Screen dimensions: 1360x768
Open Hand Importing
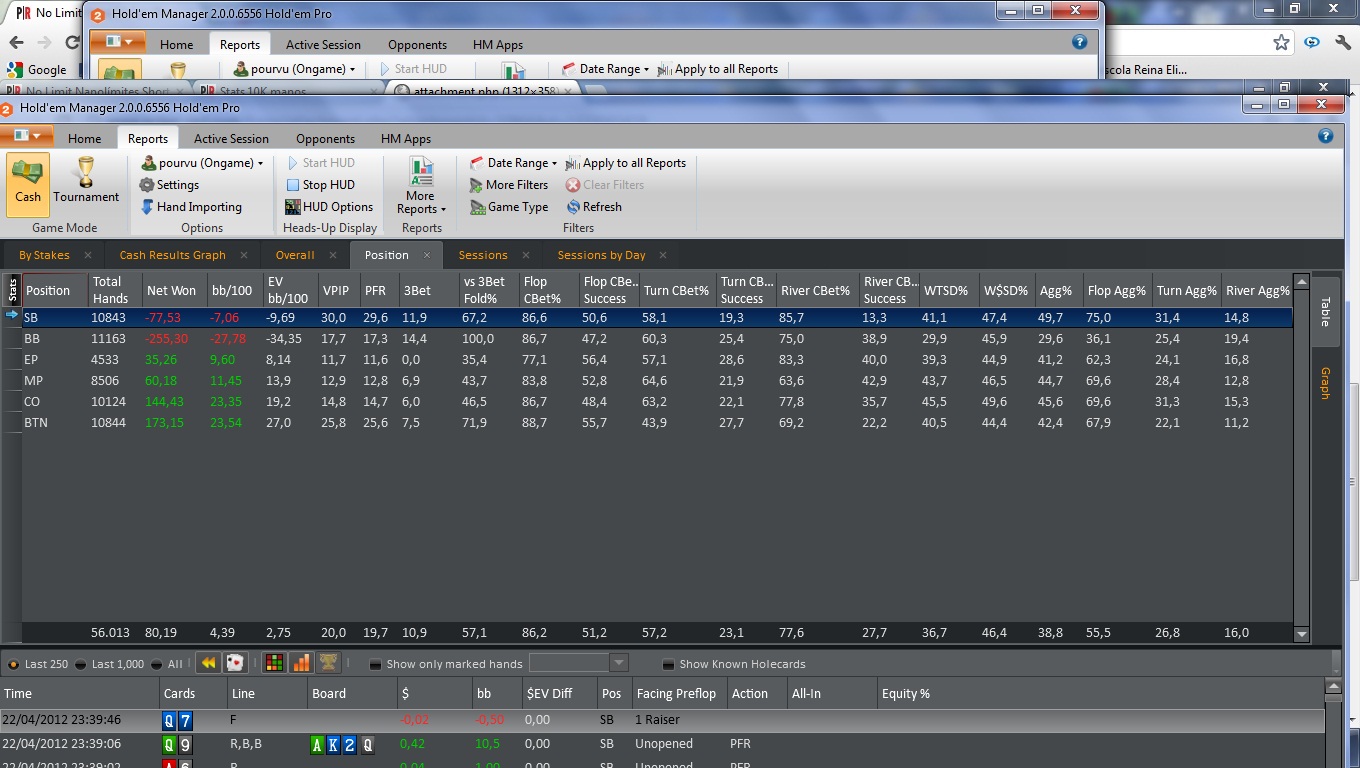pos(191,207)
